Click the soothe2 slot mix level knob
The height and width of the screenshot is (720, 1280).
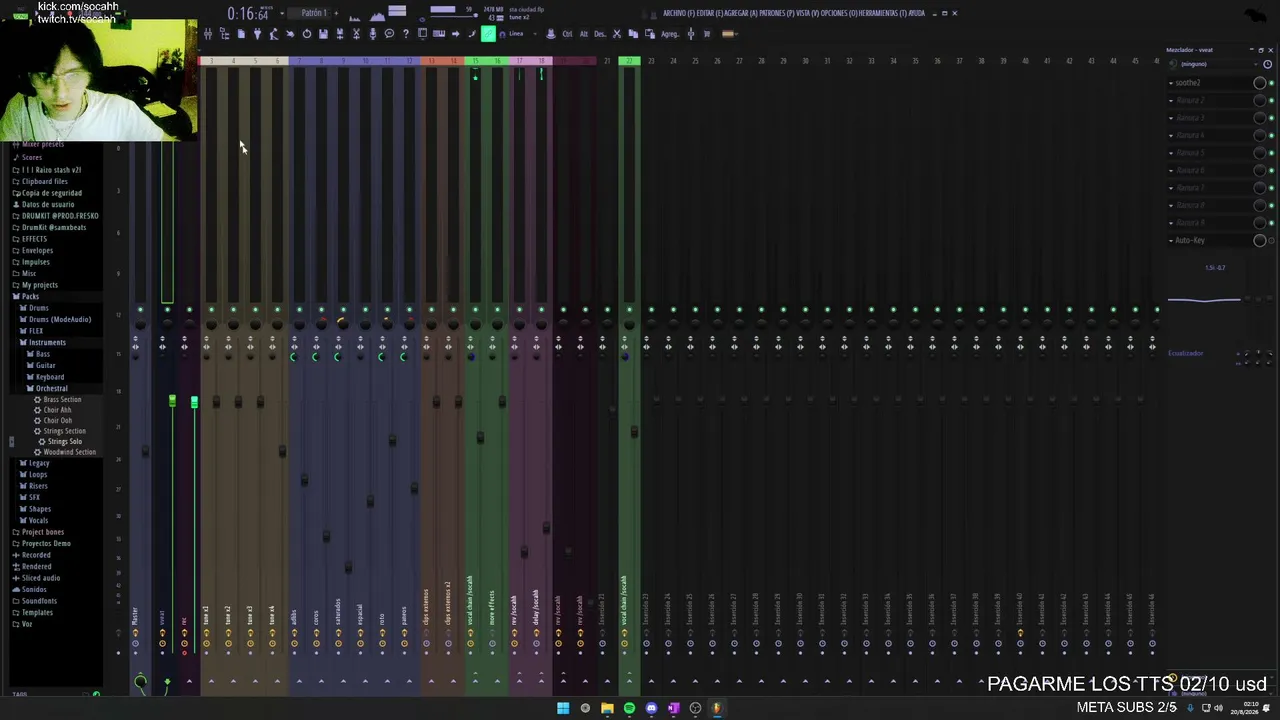[x=1259, y=83]
